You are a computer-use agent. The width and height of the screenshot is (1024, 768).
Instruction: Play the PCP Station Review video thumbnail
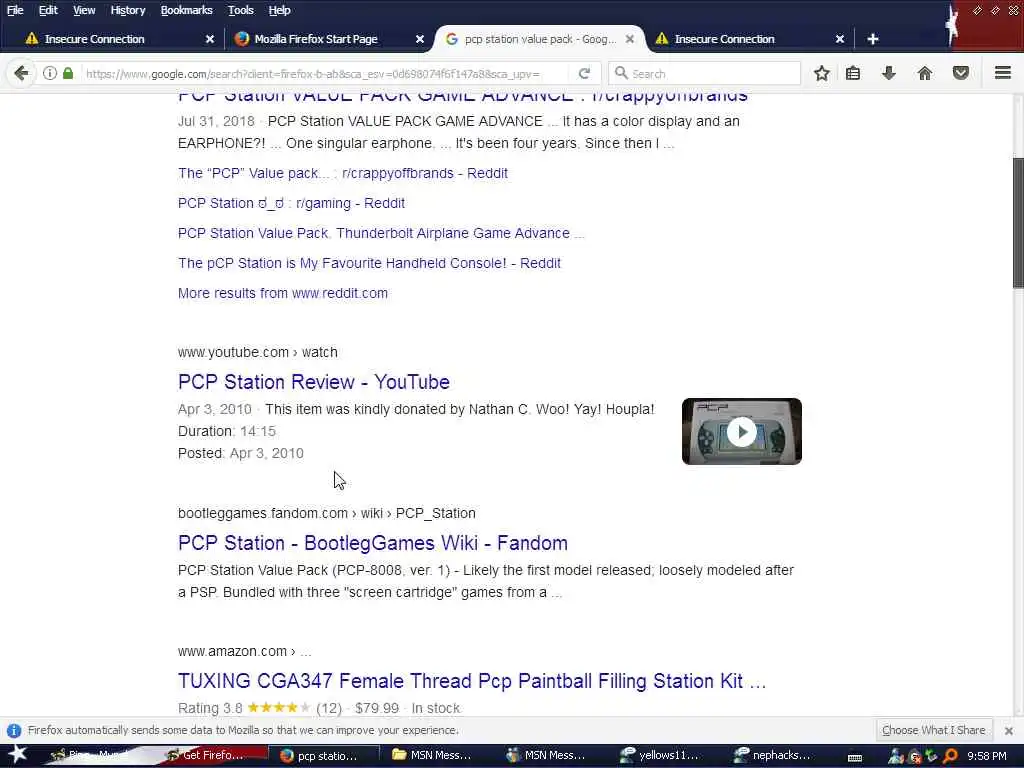[742, 432]
